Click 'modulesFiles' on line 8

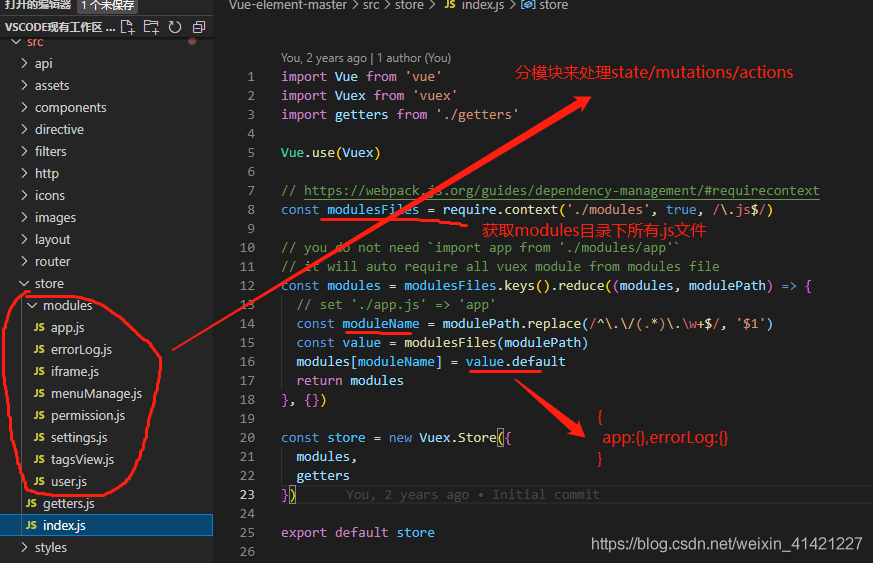click(372, 210)
